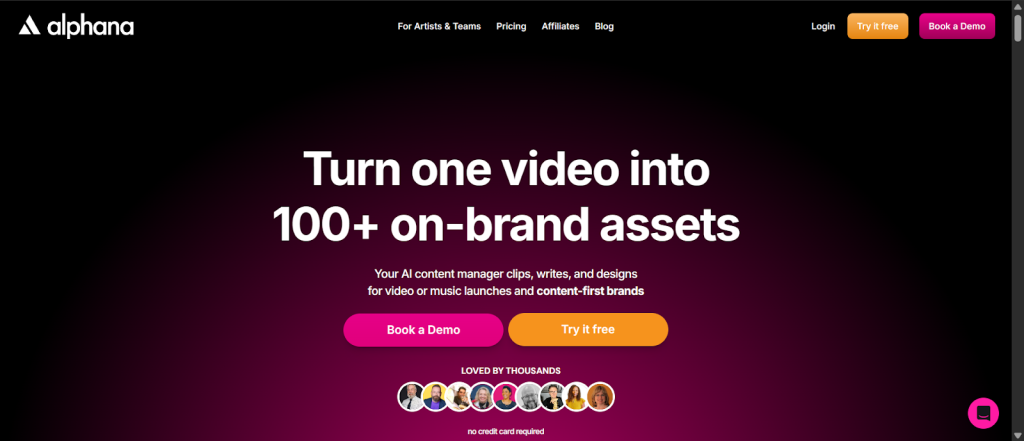Click the header Book a Demo button
Screen dimensions: 1024x441
click(957, 26)
